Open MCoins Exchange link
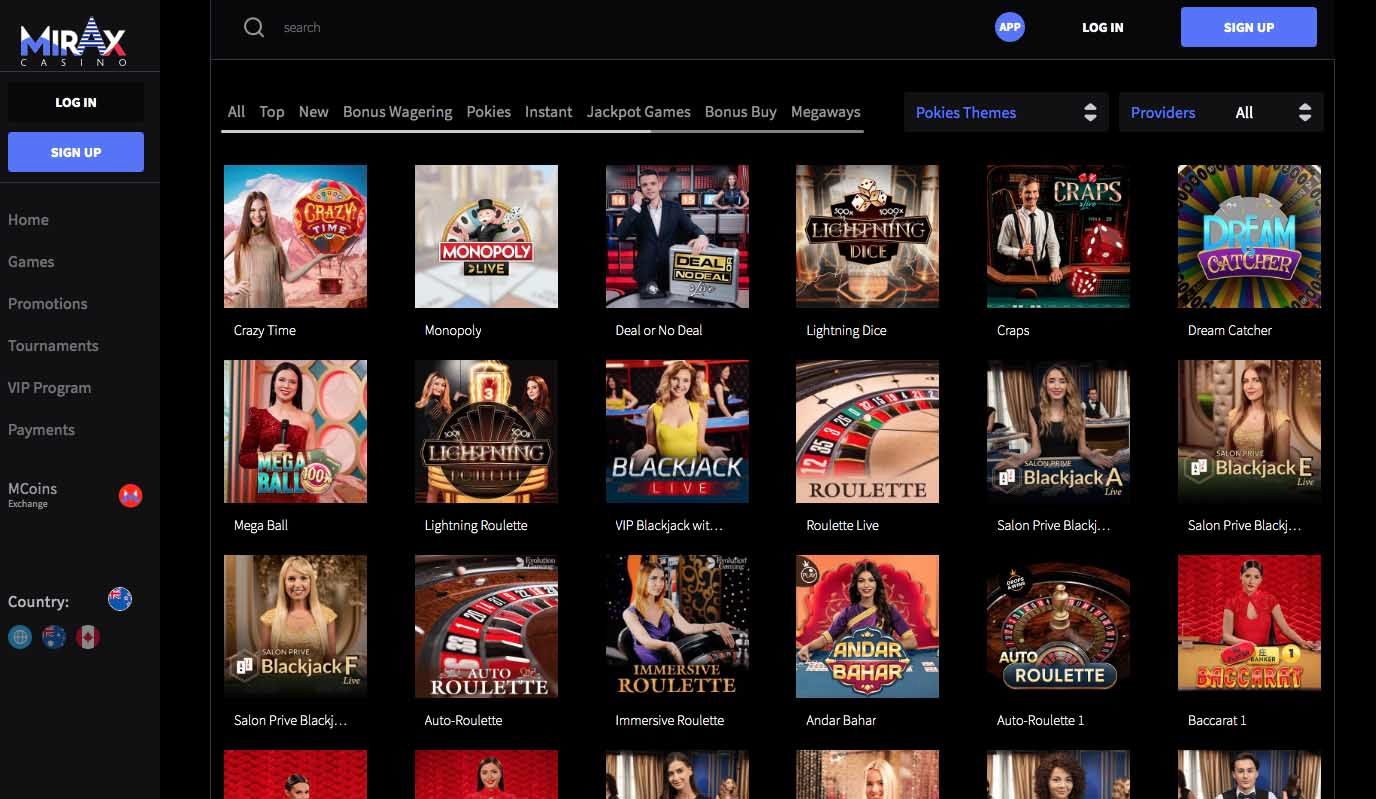Image resolution: width=1376 pixels, height=799 pixels. tap(32, 494)
